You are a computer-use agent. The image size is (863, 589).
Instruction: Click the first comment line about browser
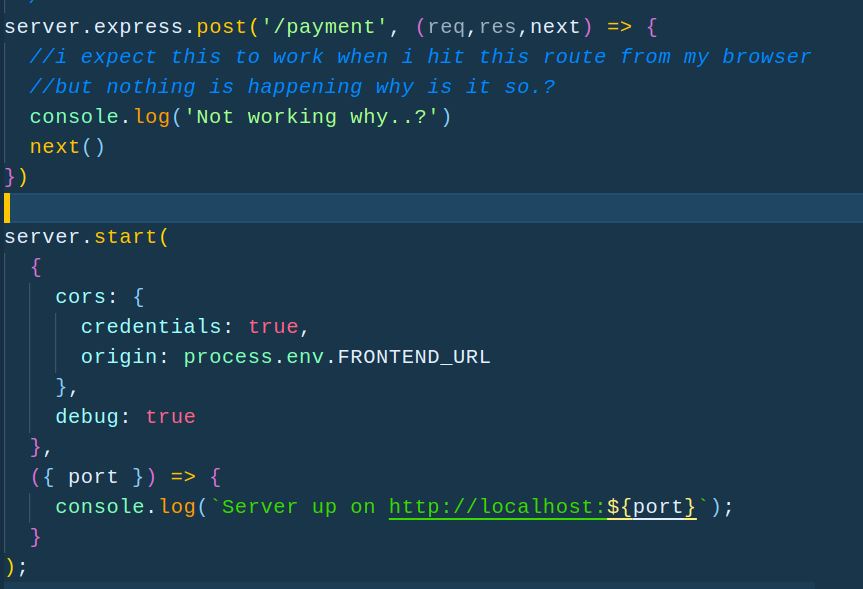click(x=420, y=57)
